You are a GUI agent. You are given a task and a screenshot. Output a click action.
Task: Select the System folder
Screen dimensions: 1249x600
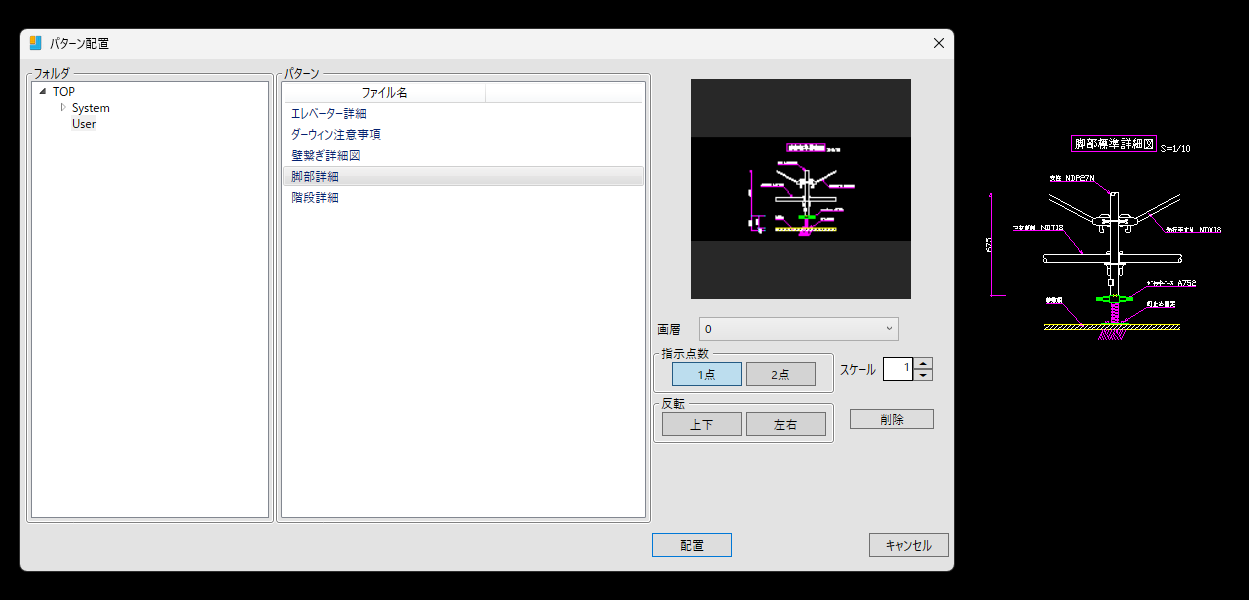point(90,108)
